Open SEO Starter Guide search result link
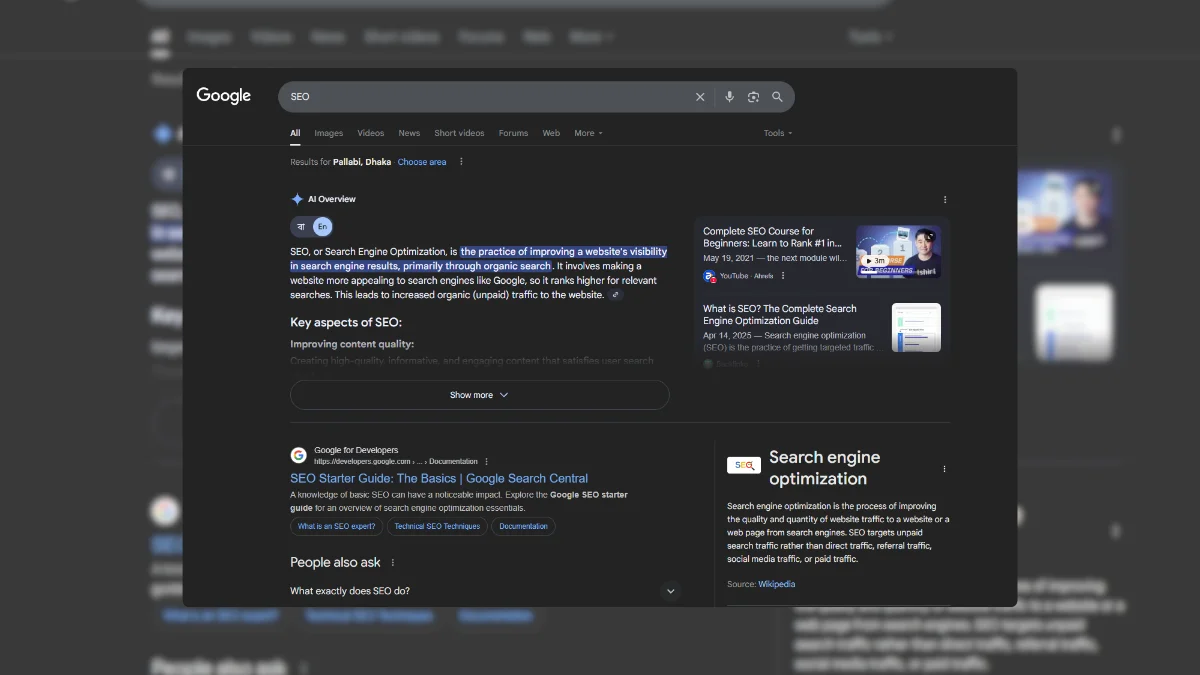Image resolution: width=1200 pixels, height=675 pixels. pyautogui.click(x=439, y=479)
